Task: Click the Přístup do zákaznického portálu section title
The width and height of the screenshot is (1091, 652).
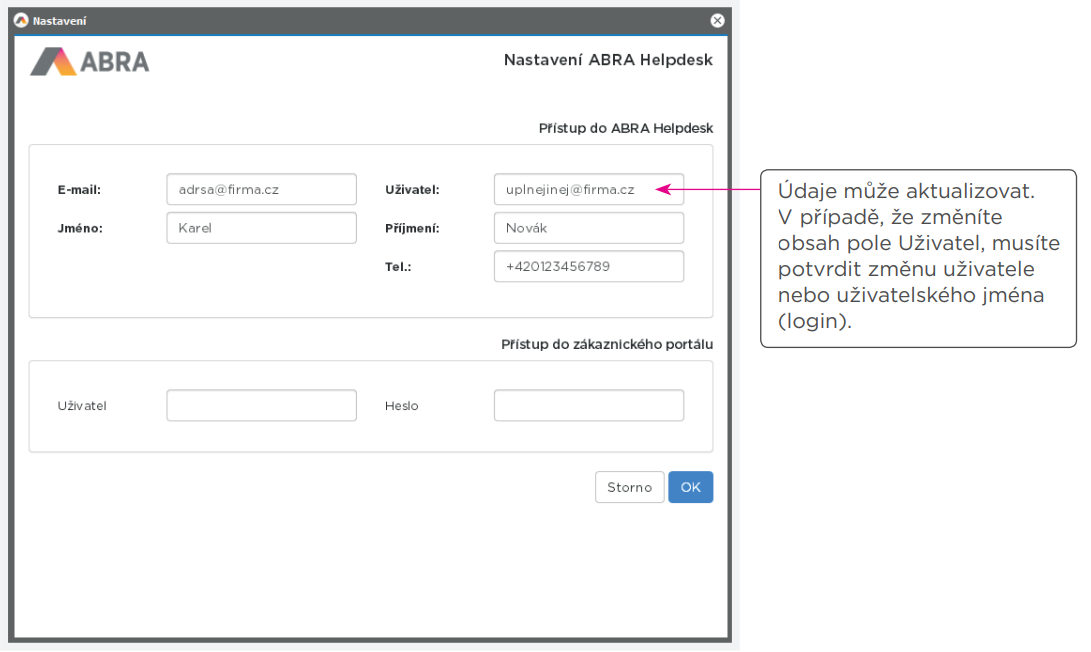Action: click(x=606, y=344)
